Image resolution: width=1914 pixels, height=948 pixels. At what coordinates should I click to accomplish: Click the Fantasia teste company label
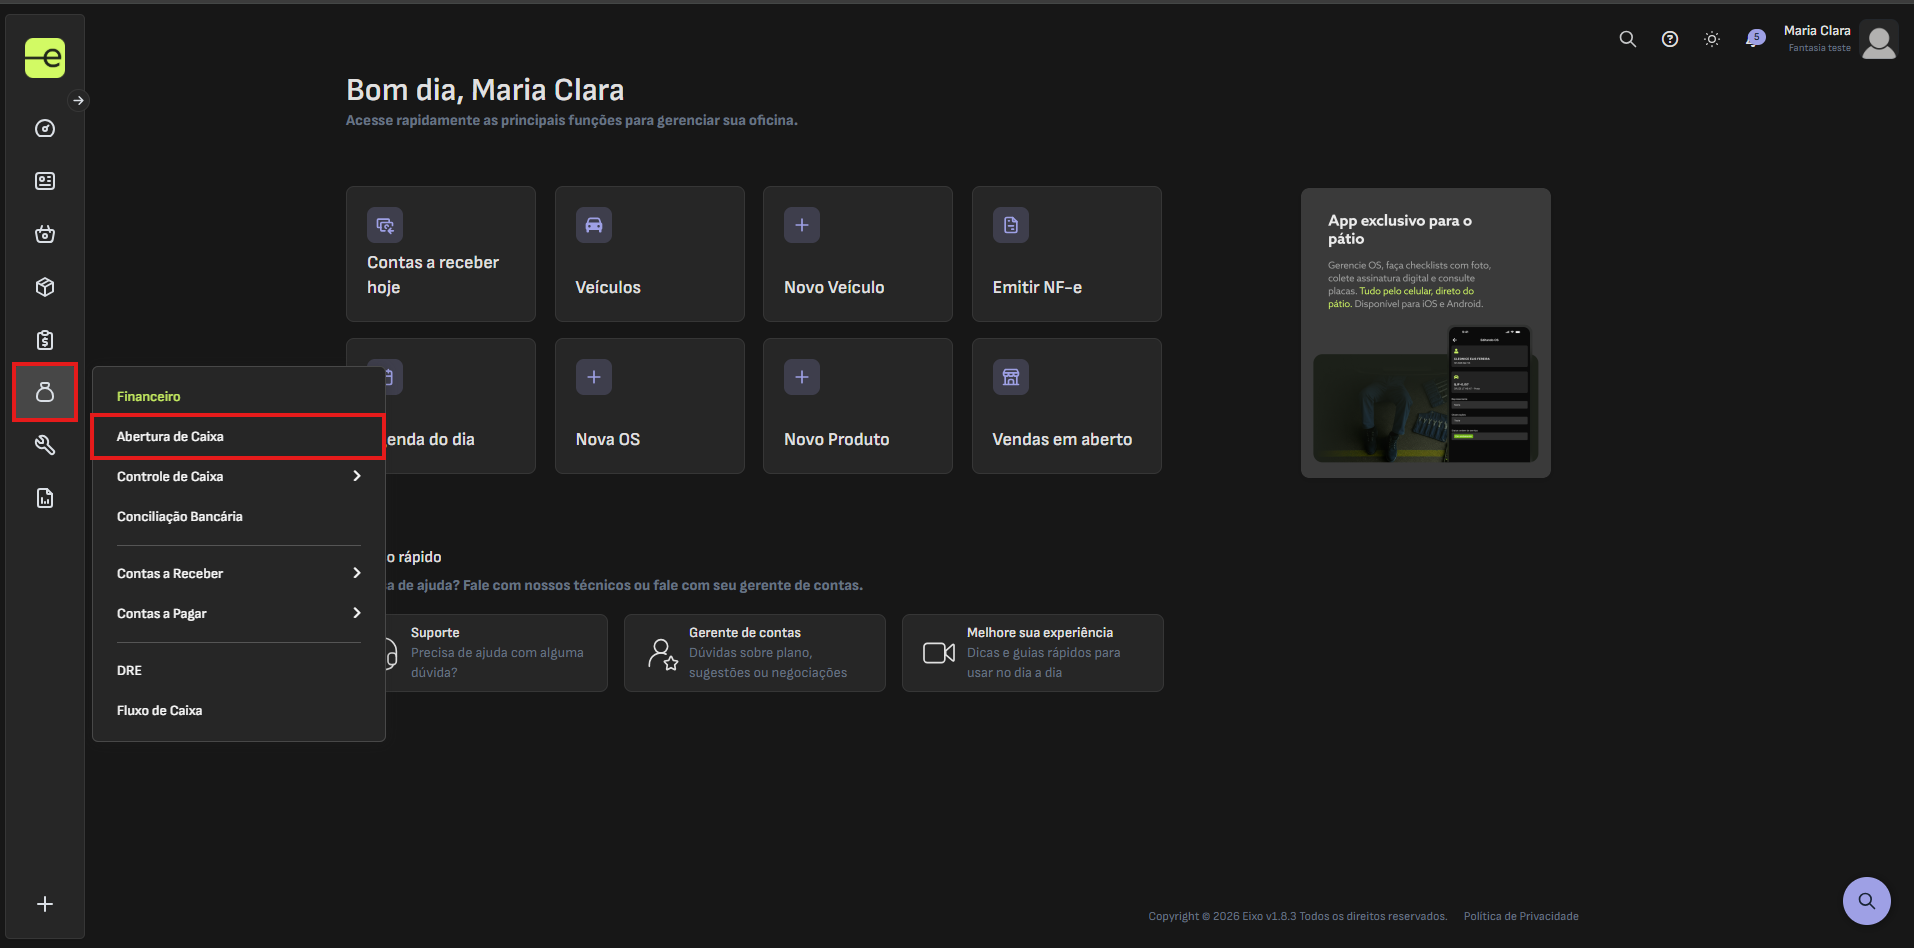1819,48
